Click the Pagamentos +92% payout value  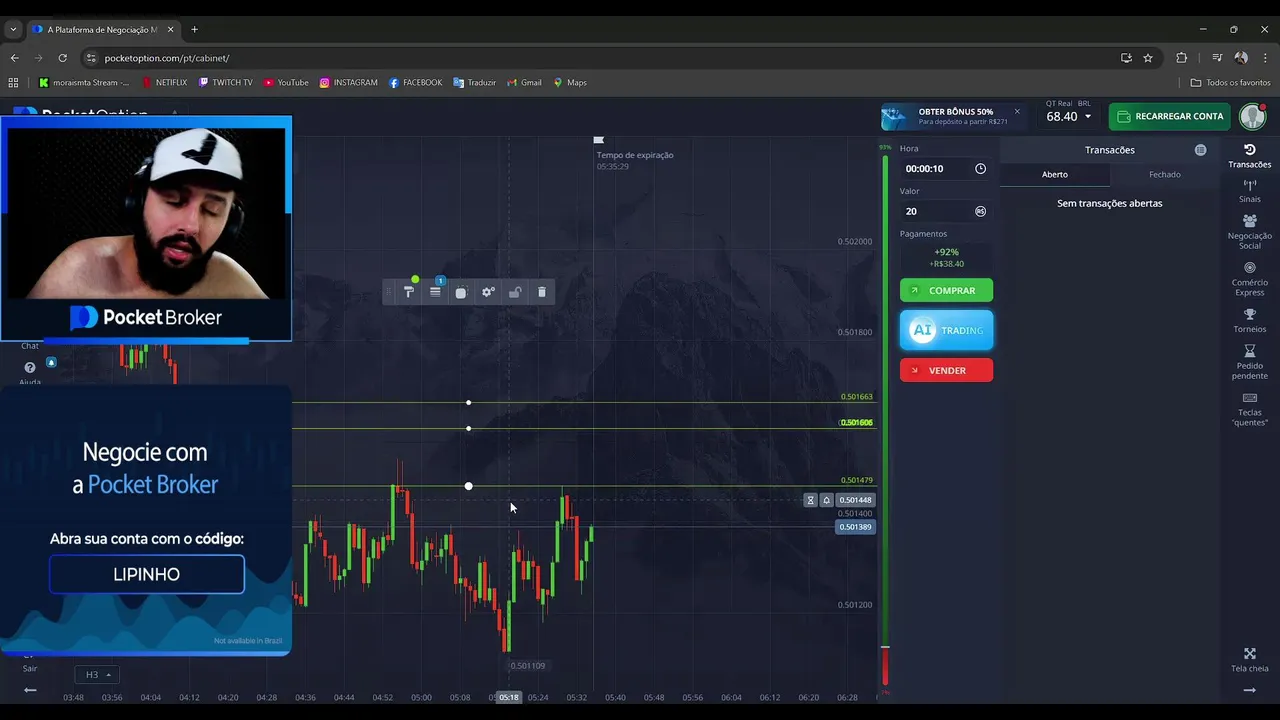(x=946, y=253)
